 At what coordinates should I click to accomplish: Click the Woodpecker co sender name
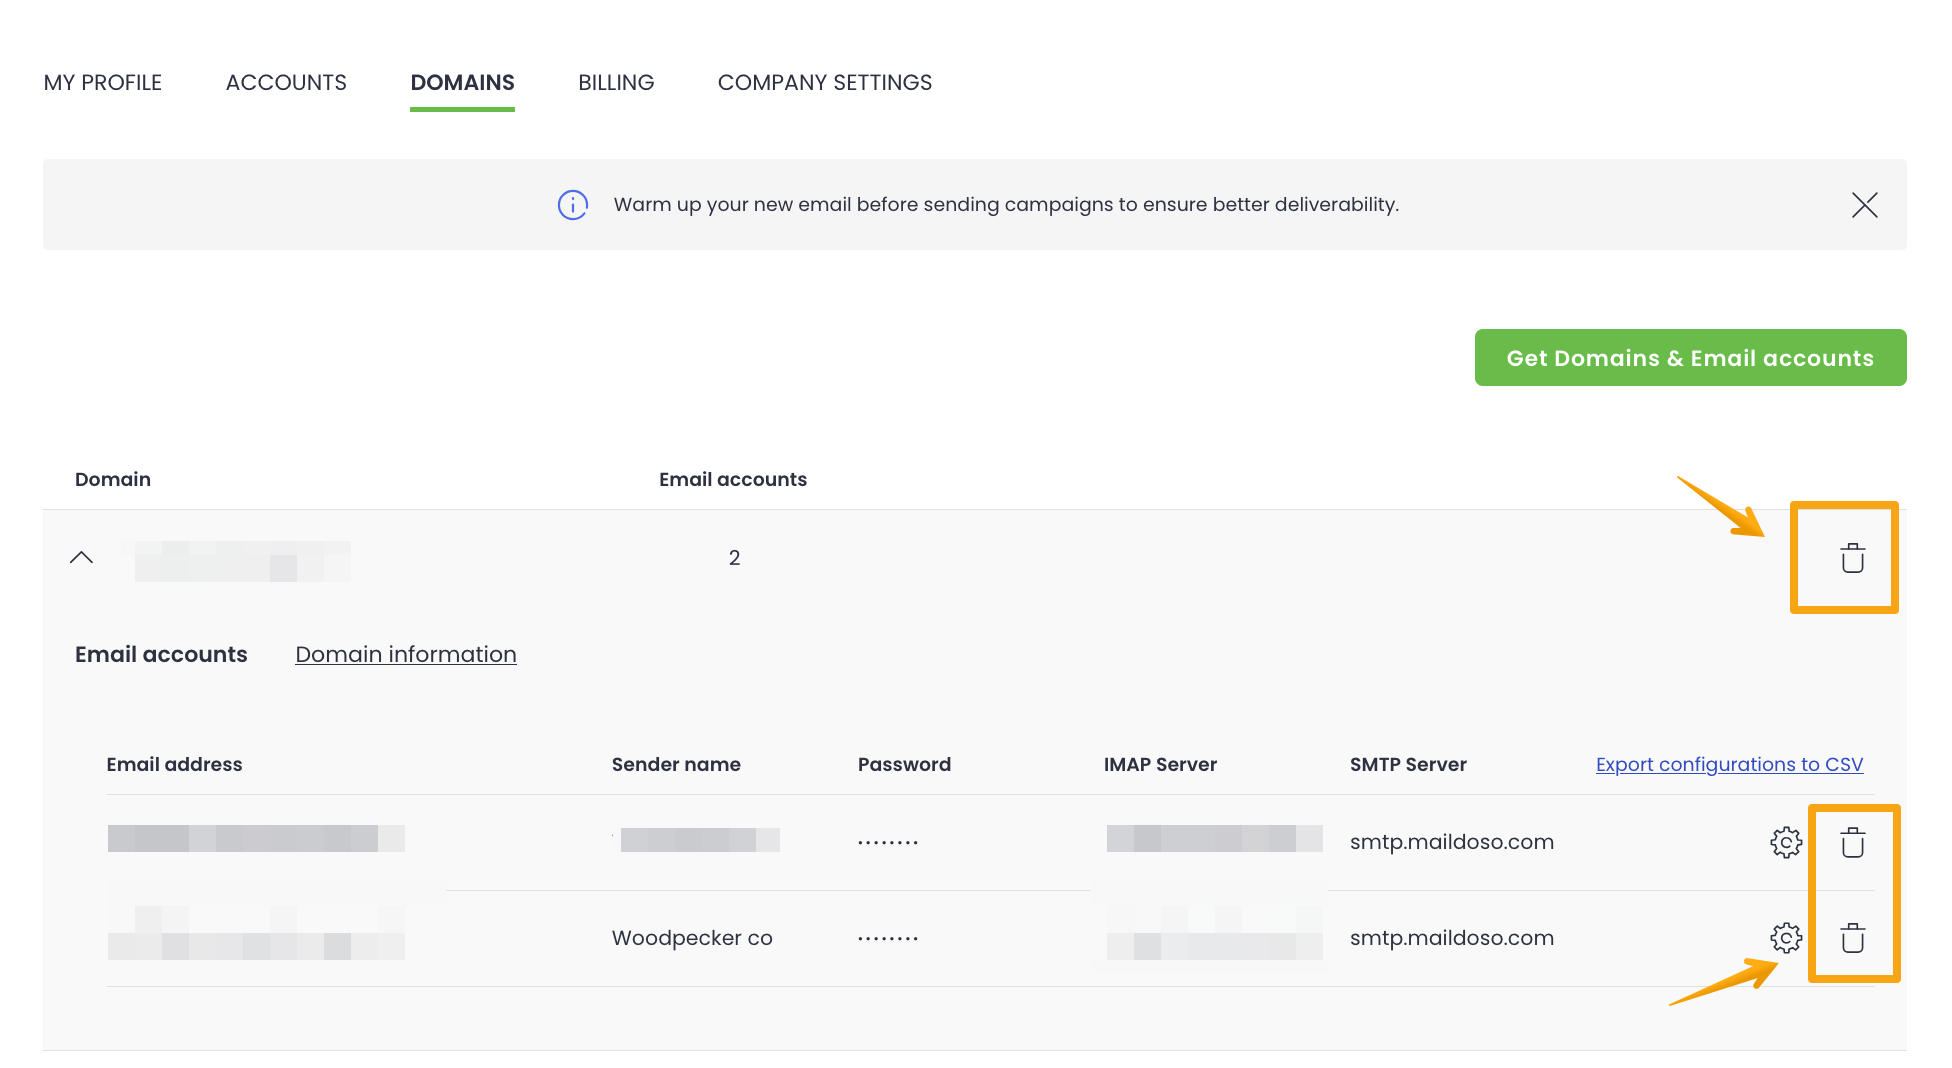pos(692,938)
